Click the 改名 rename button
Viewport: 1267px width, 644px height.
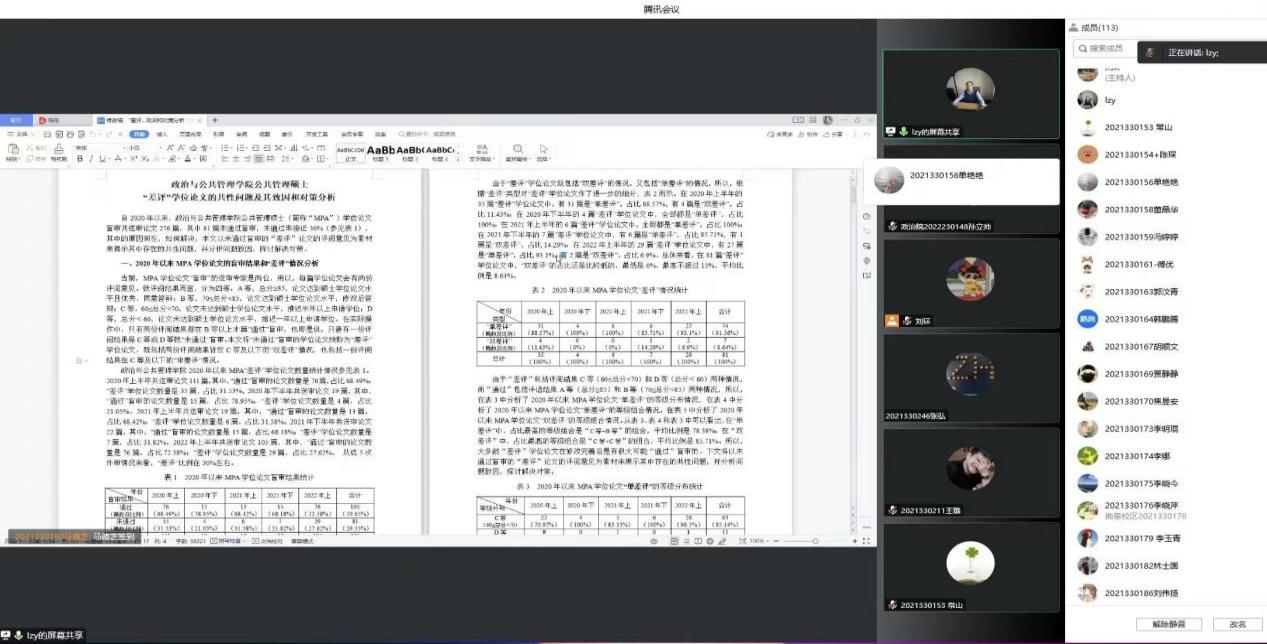click(1238, 624)
